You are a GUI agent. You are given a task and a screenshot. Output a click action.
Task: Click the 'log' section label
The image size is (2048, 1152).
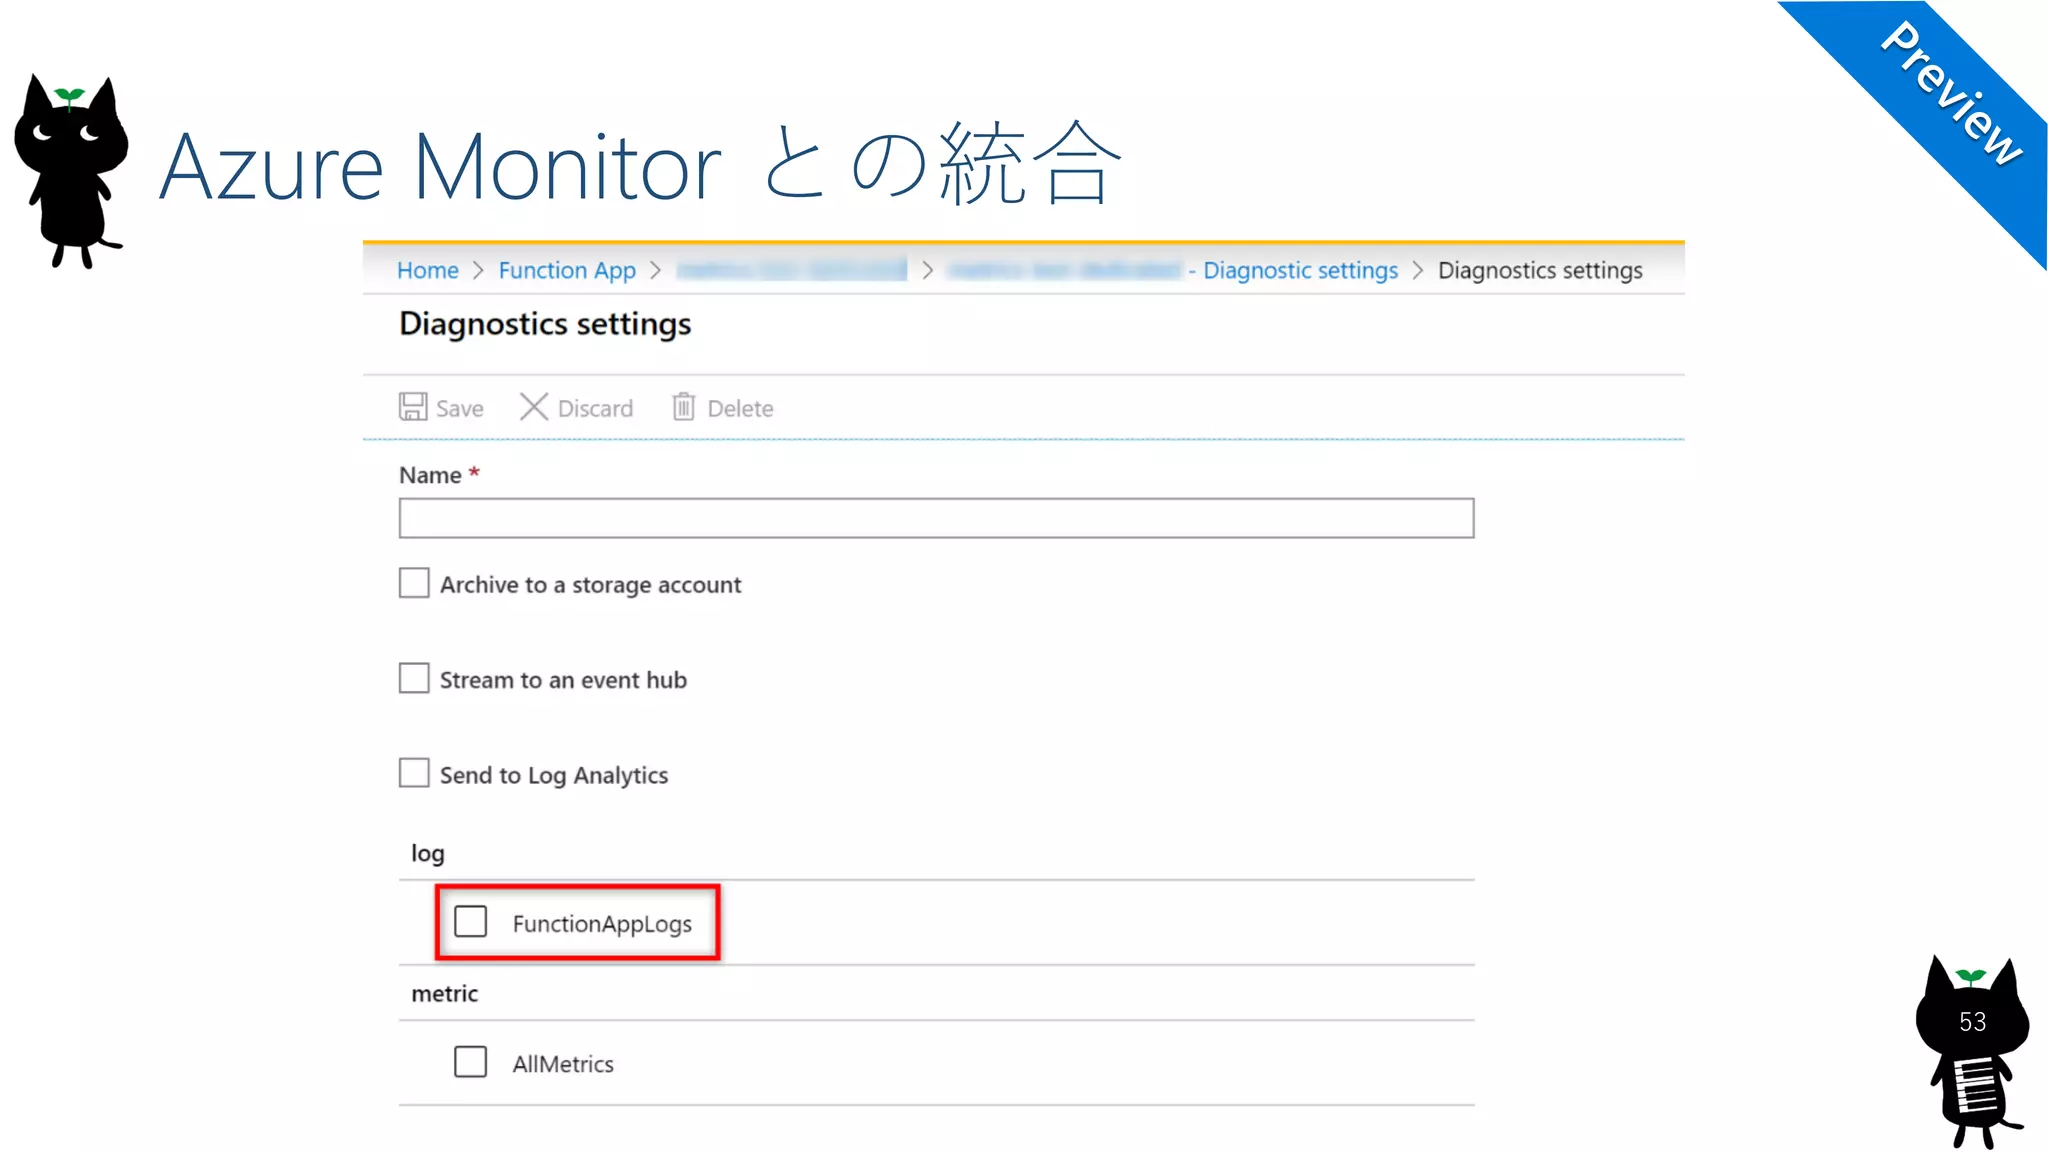pos(428,853)
